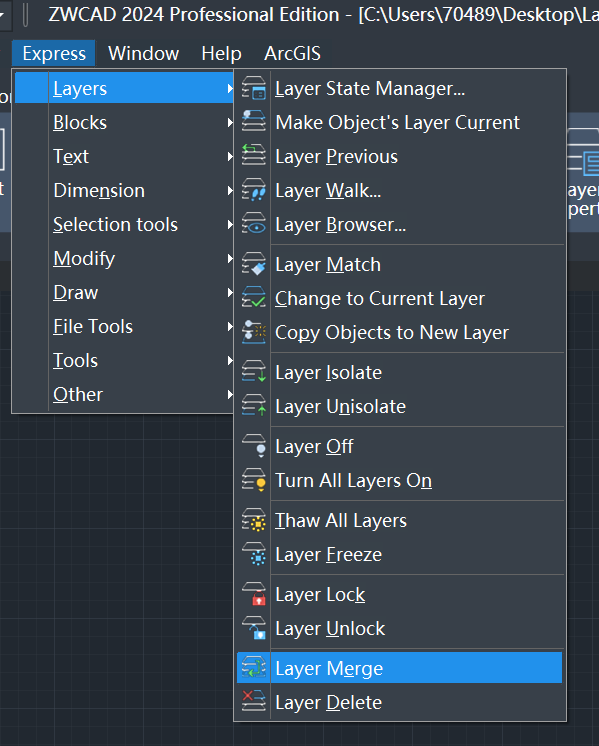Select Tools entry in Express menu
Viewport: 599px width, 746px height.
point(125,361)
